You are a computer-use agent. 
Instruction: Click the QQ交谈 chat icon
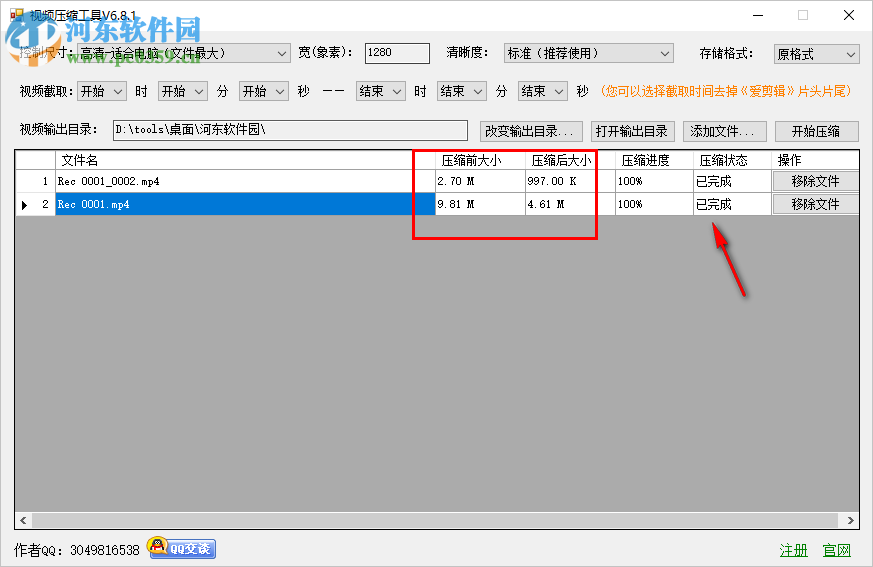tap(182, 548)
